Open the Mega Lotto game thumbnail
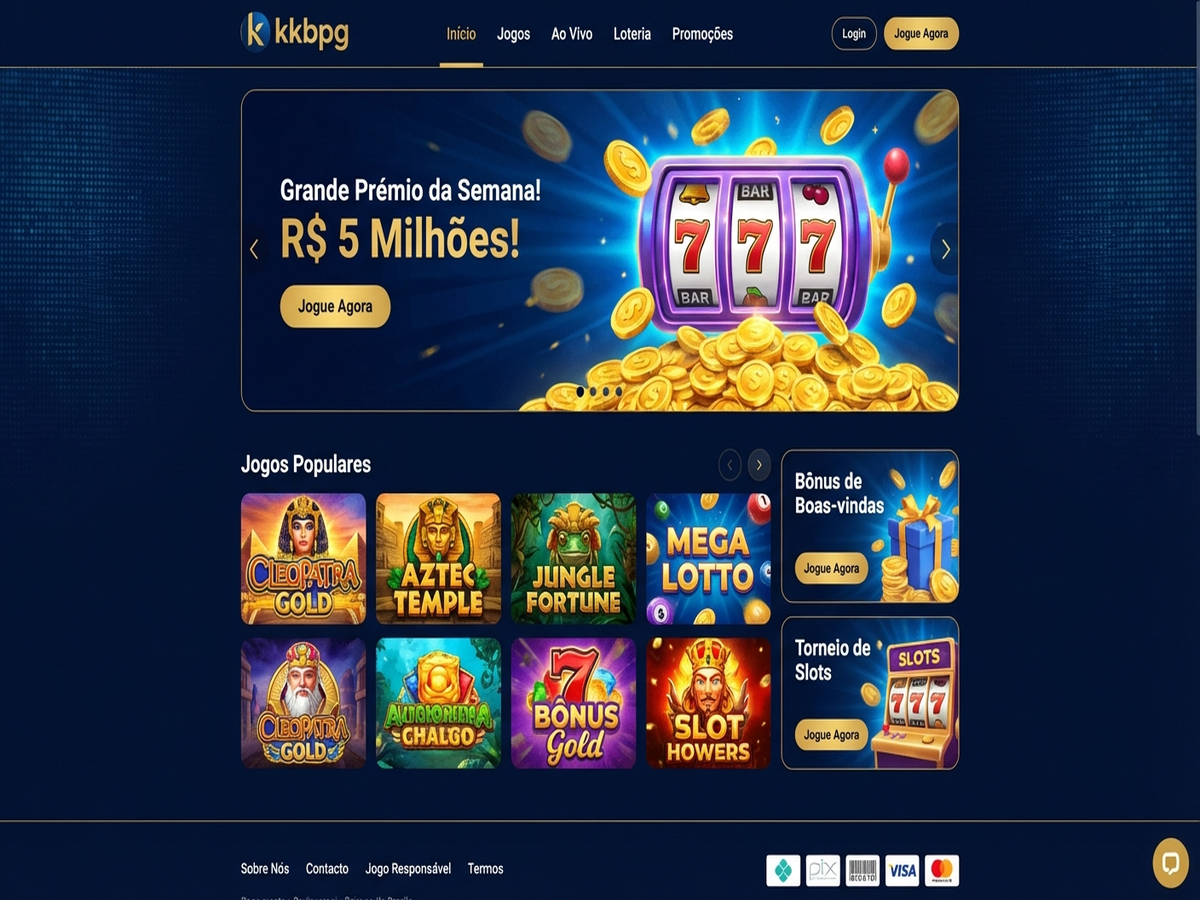This screenshot has height=900, width=1200. click(708, 559)
